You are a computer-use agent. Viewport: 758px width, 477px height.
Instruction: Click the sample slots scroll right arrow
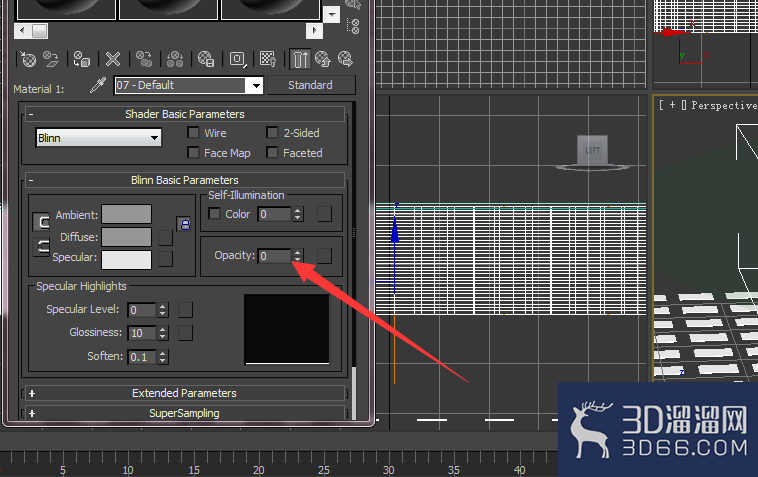pyautogui.click(x=314, y=31)
